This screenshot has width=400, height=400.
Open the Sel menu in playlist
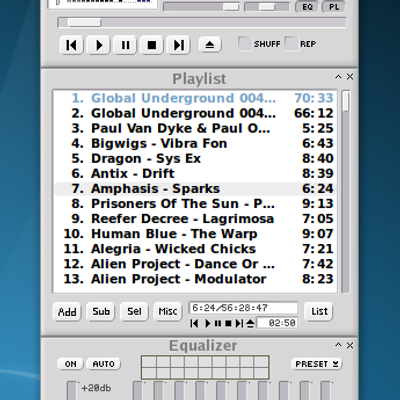134,312
